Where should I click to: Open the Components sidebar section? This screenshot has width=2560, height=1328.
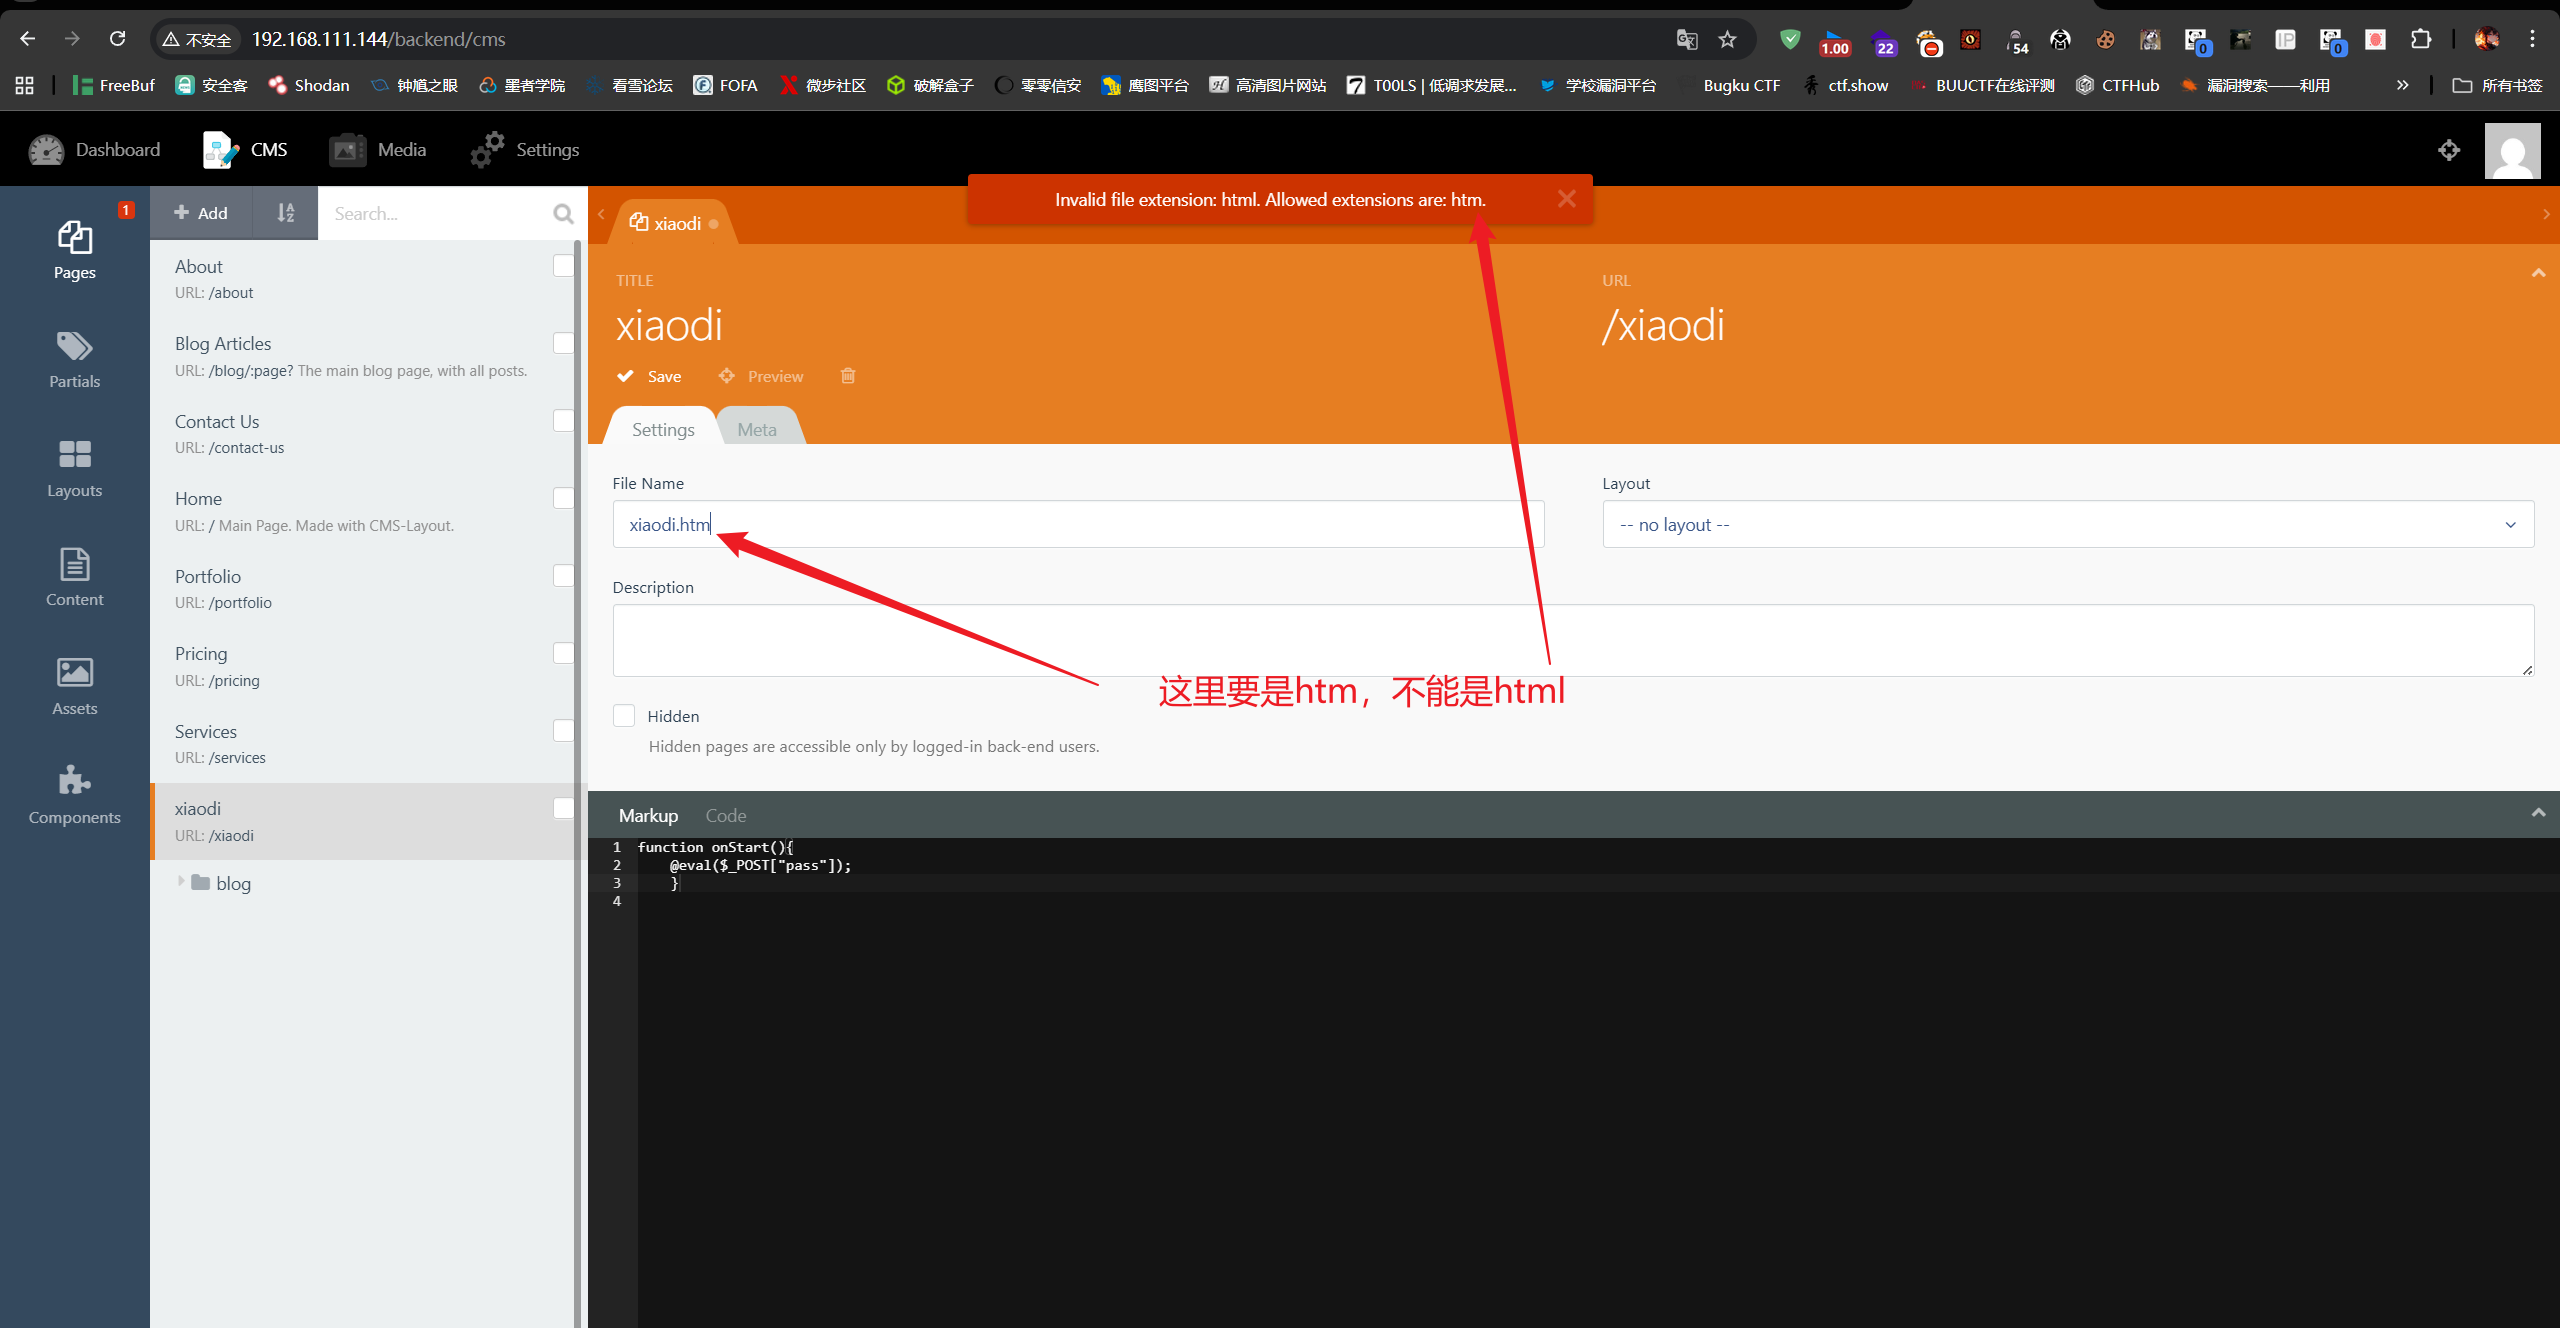click(x=74, y=795)
